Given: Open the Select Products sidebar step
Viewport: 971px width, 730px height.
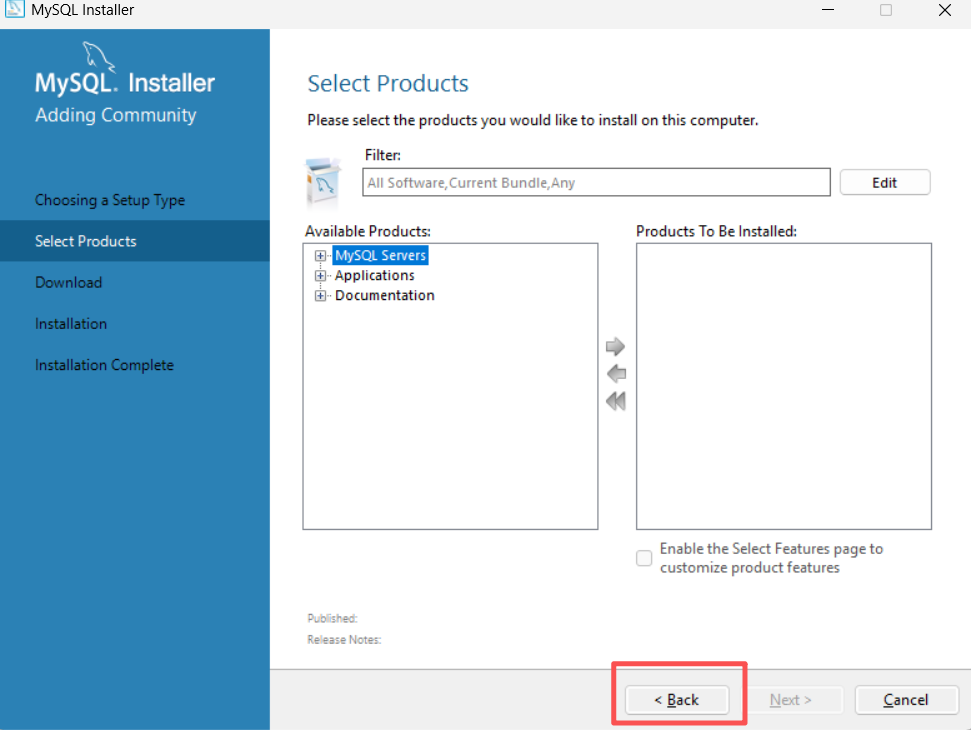Looking at the screenshot, I should click(x=134, y=241).
